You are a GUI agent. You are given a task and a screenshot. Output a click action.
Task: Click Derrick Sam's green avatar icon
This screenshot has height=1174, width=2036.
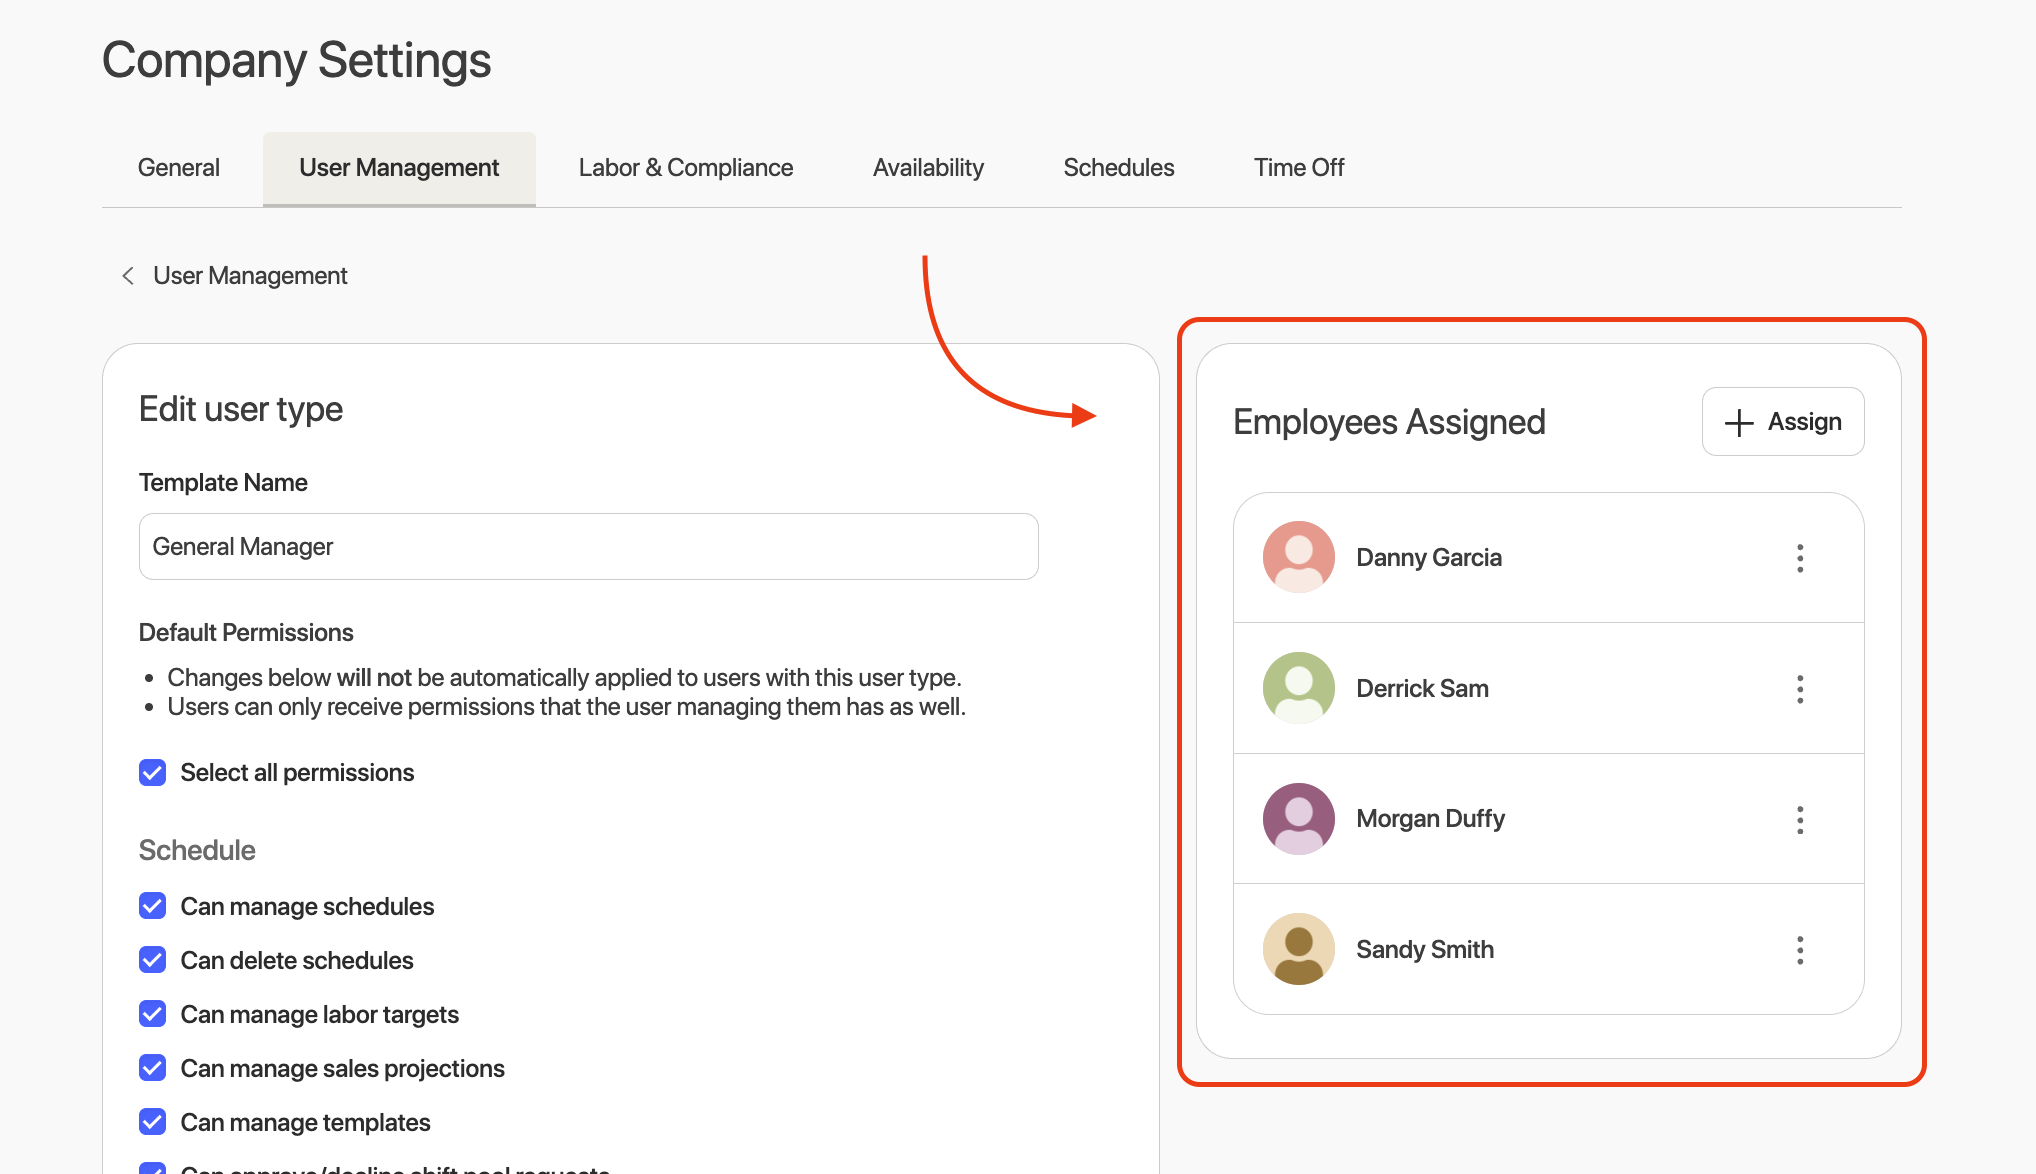pyautogui.click(x=1298, y=688)
